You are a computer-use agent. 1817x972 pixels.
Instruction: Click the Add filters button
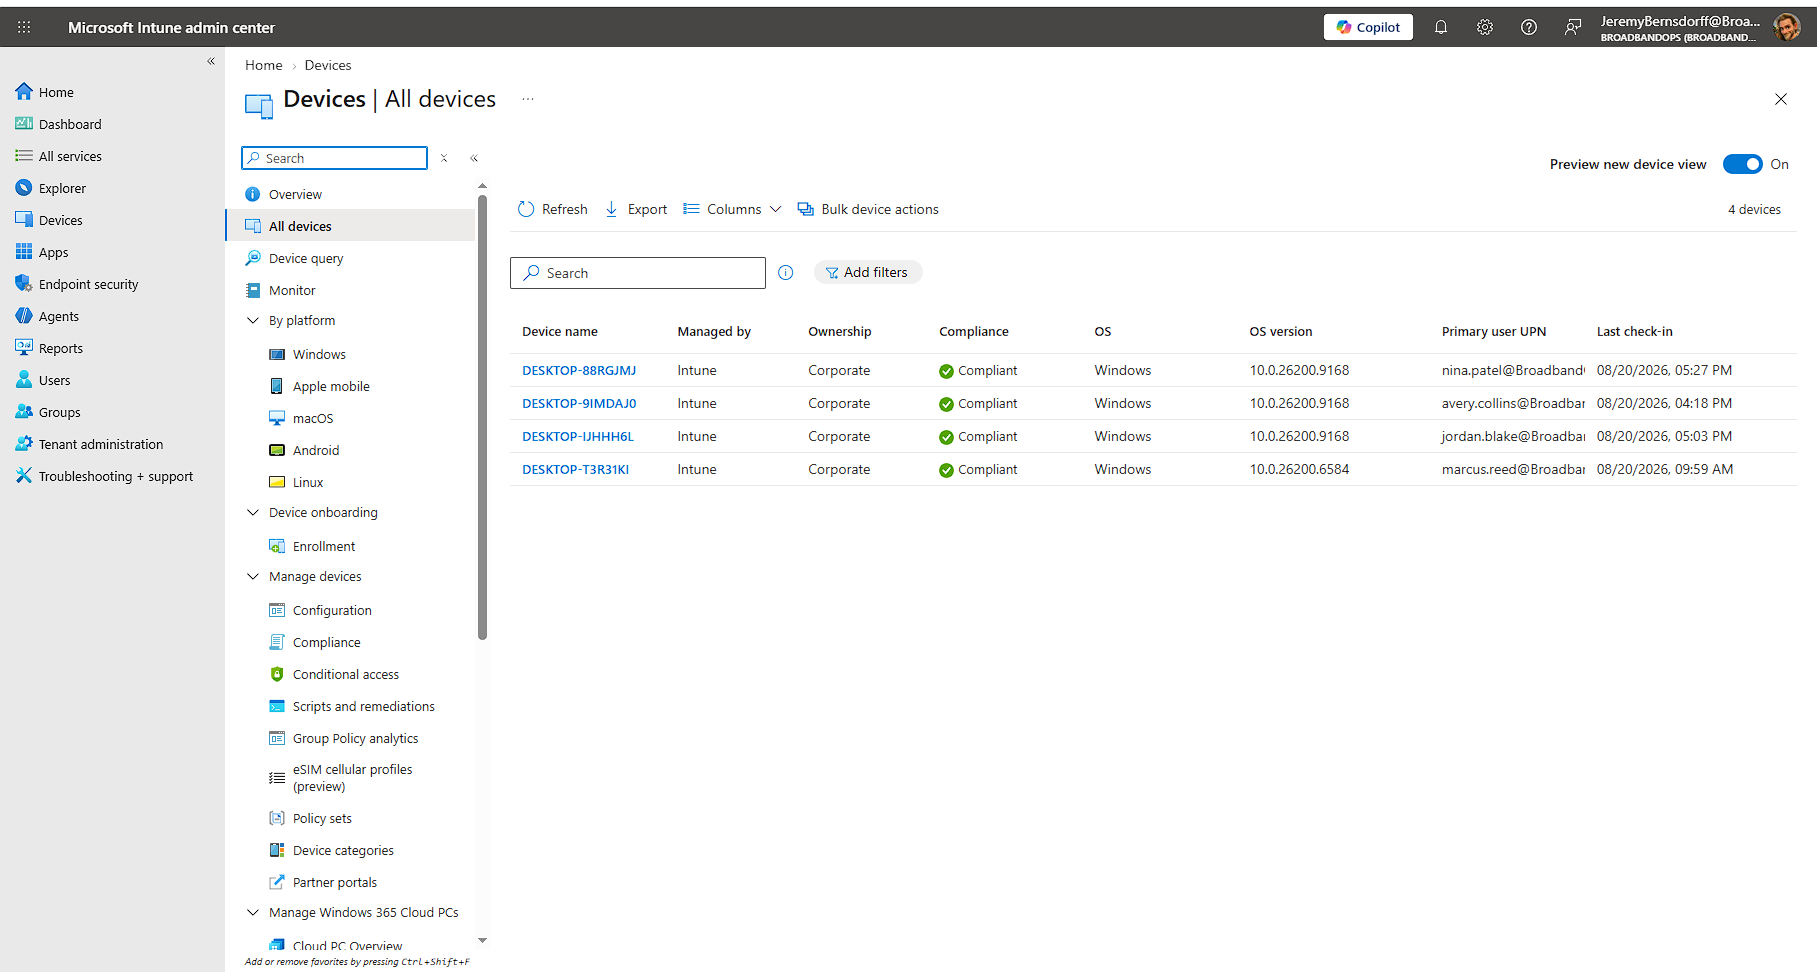tap(867, 272)
